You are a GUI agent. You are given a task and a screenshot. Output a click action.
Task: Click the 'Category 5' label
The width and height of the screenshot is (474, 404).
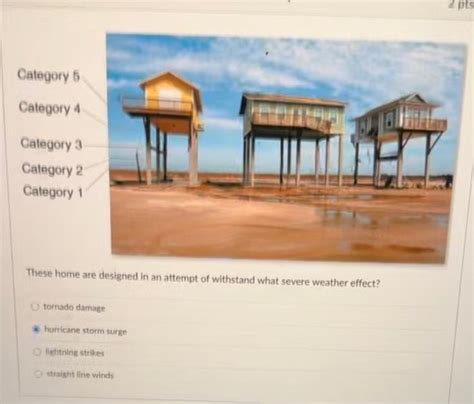(x=49, y=75)
